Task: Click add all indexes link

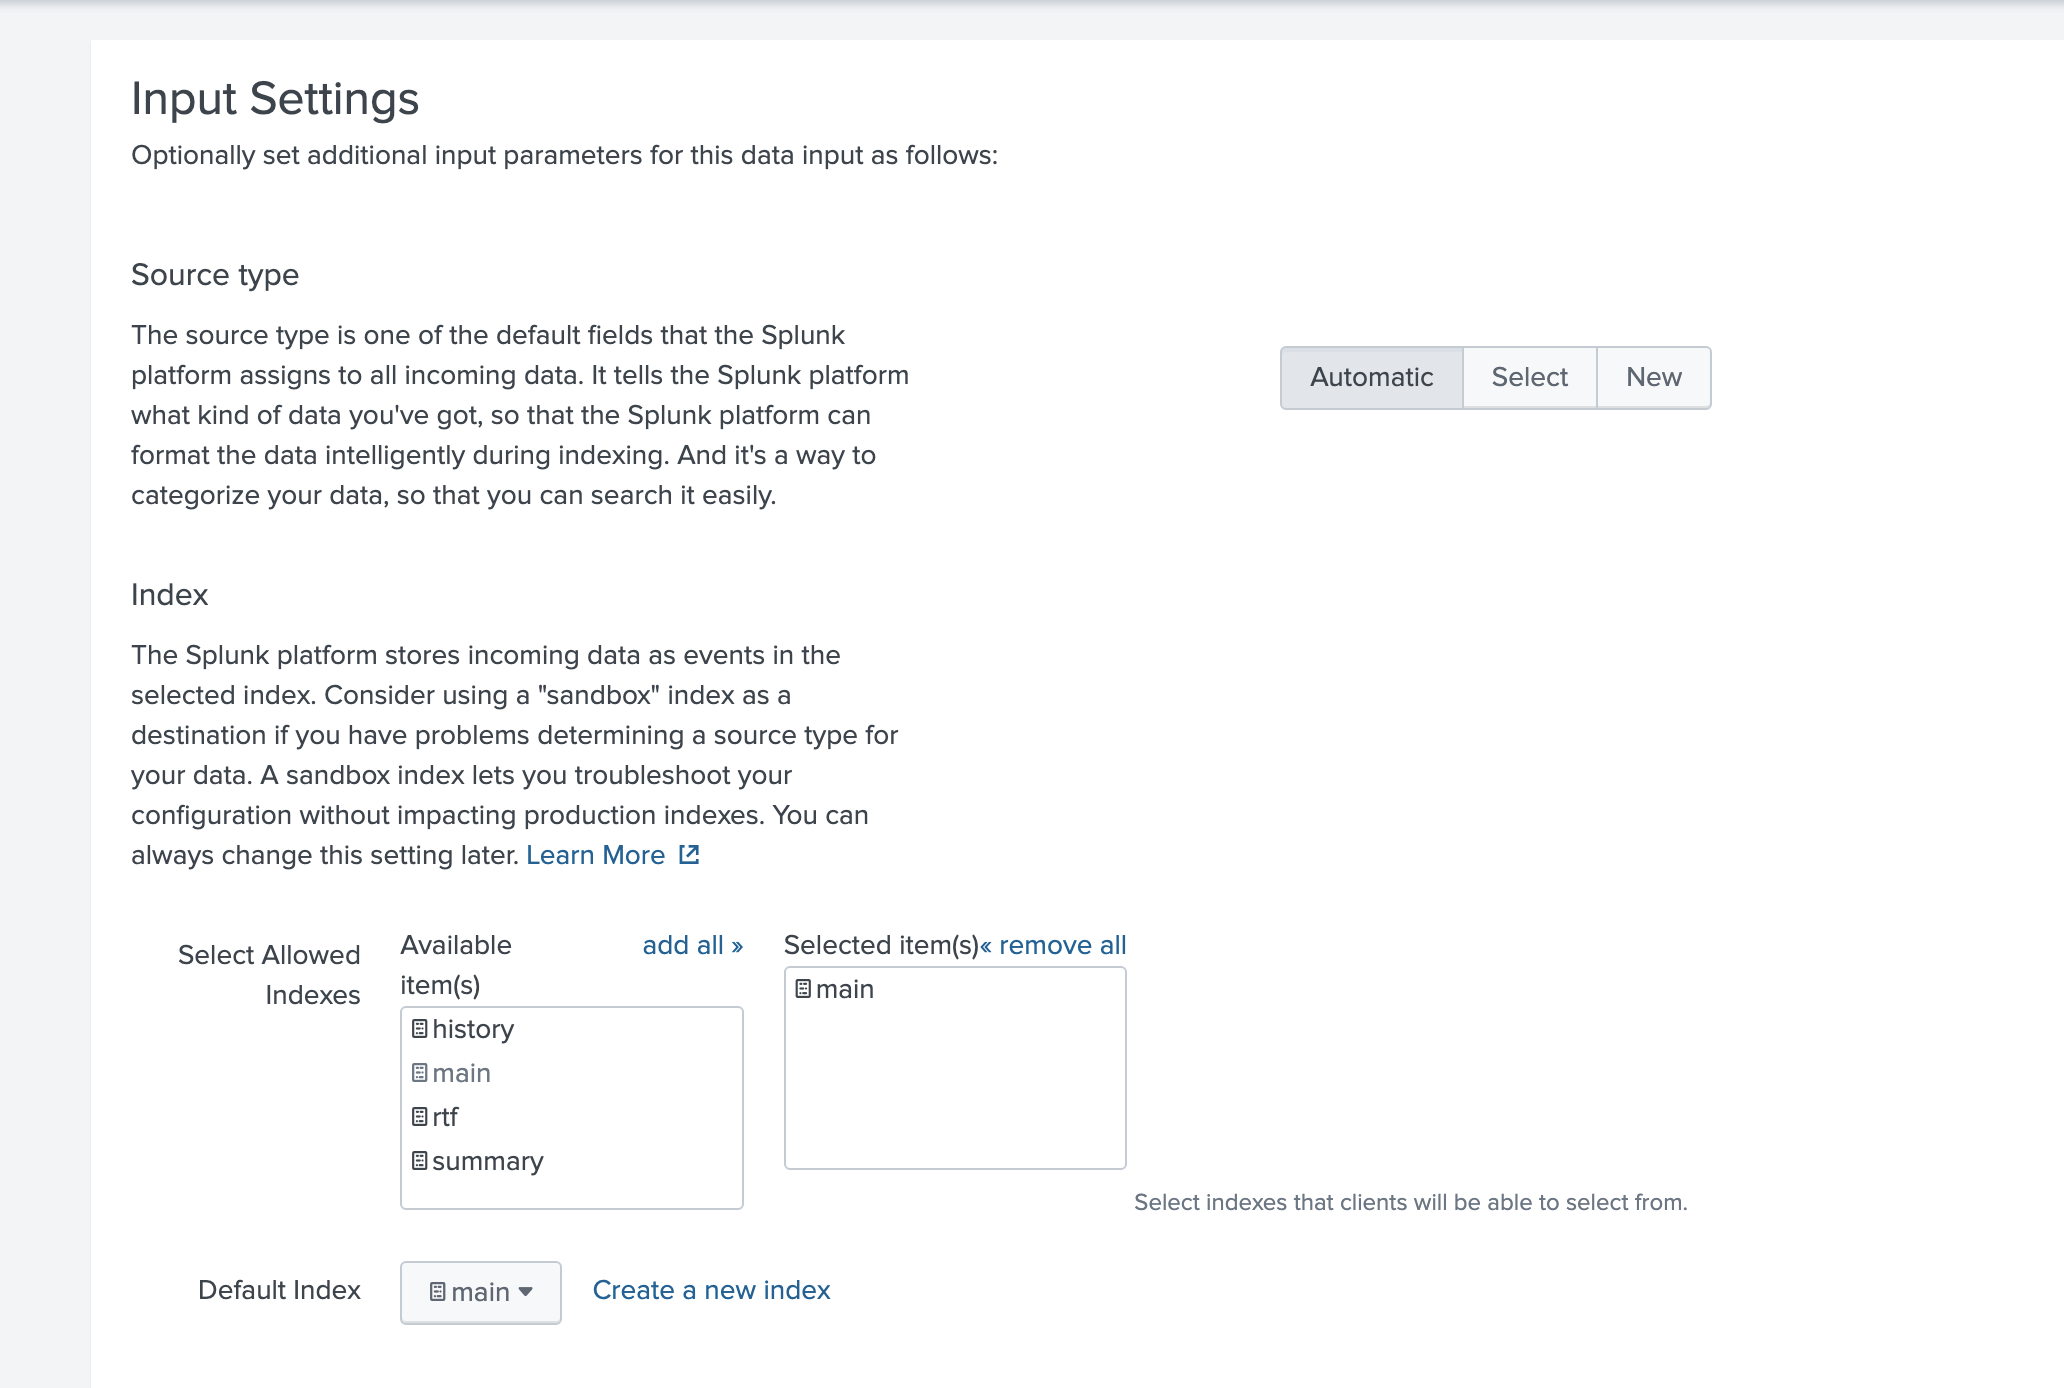Action: click(692, 945)
